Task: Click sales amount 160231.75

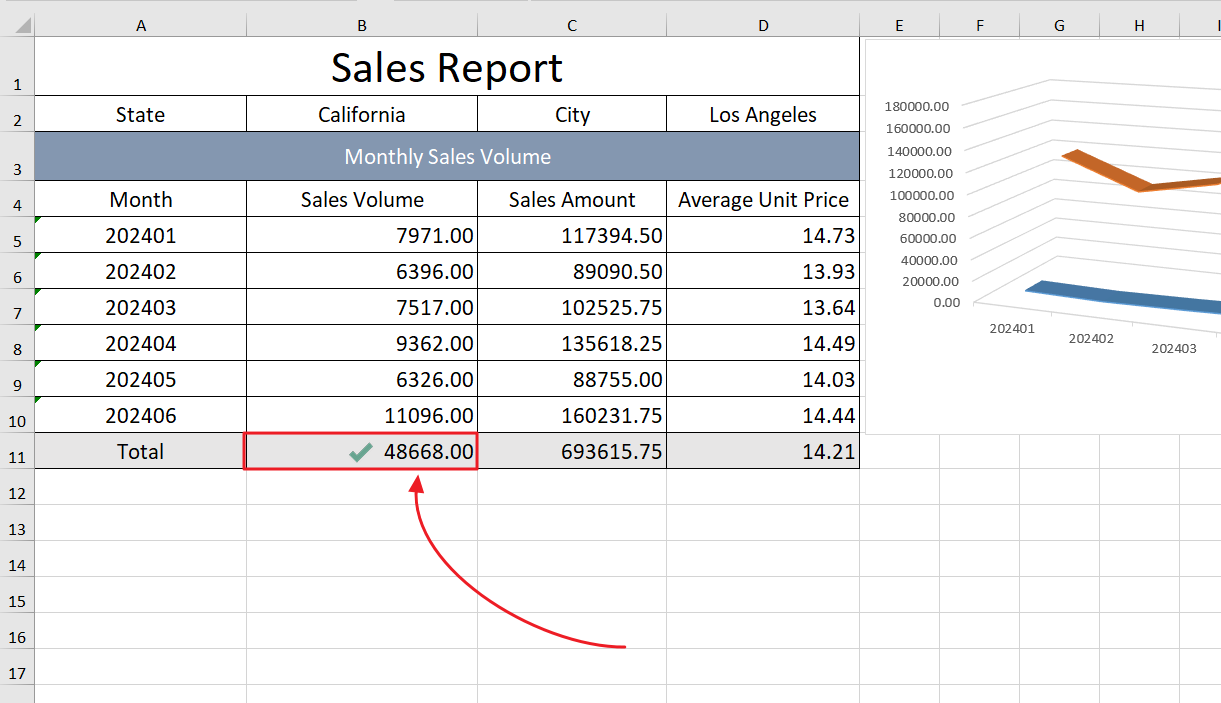Action: point(572,415)
